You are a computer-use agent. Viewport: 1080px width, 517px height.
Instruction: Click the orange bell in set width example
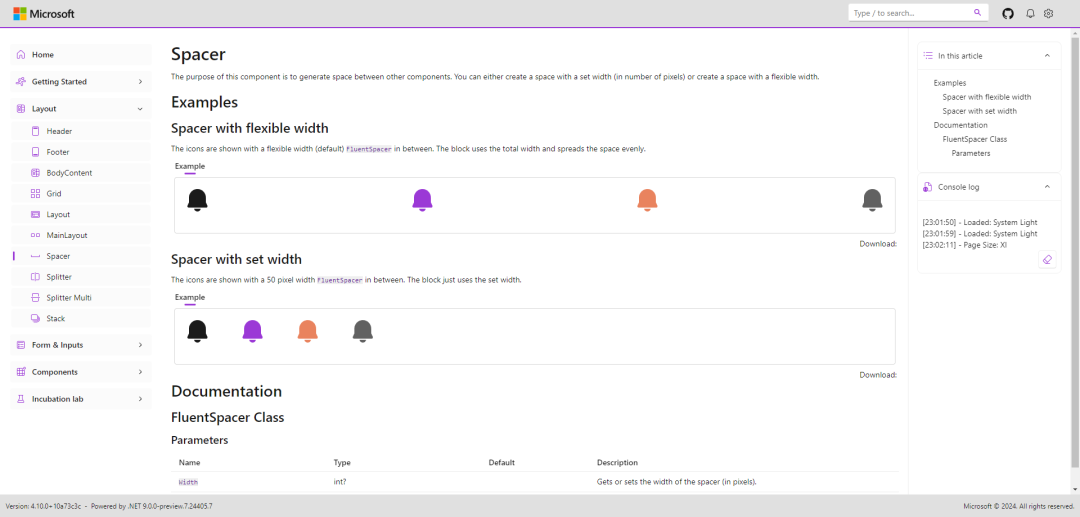(x=308, y=331)
